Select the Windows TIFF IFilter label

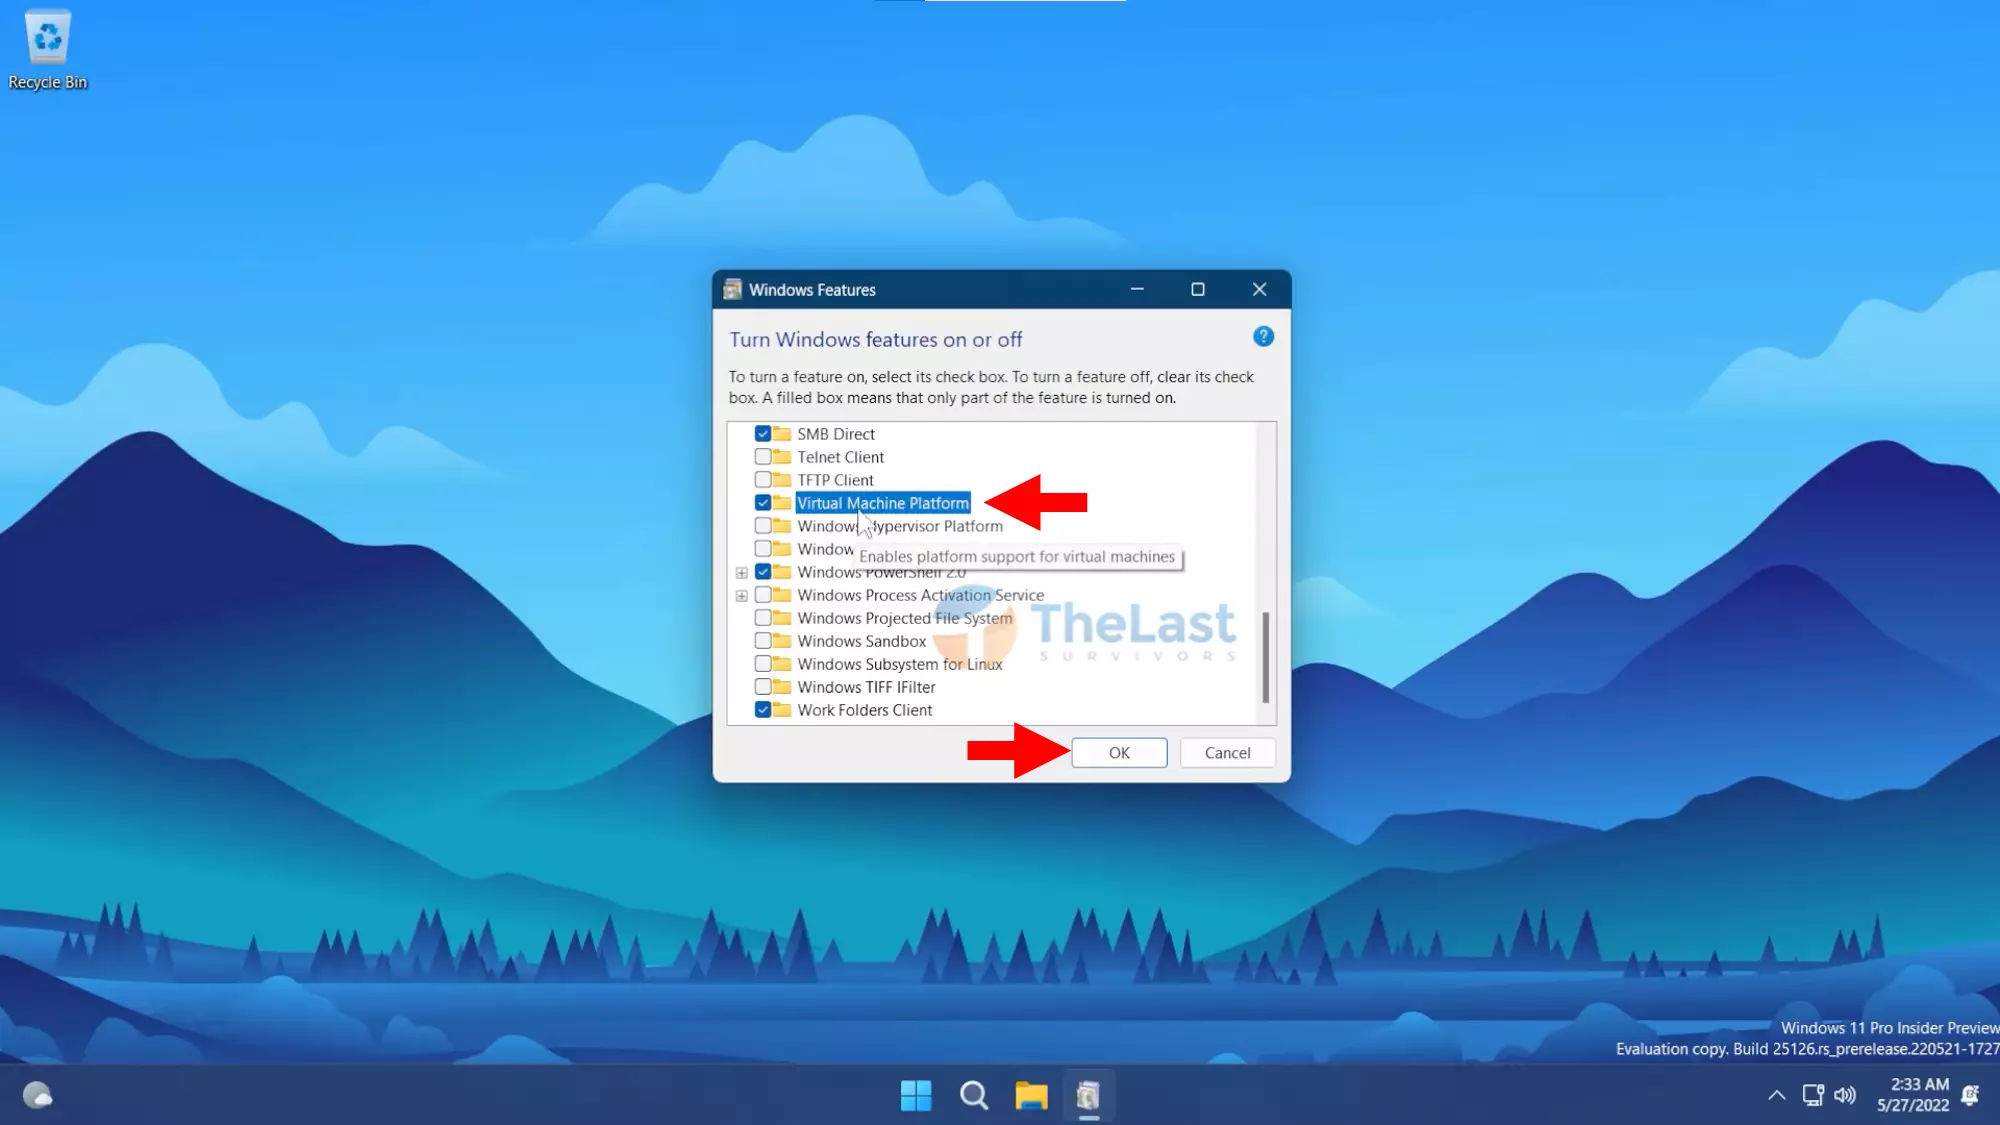(x=866, y=687)
